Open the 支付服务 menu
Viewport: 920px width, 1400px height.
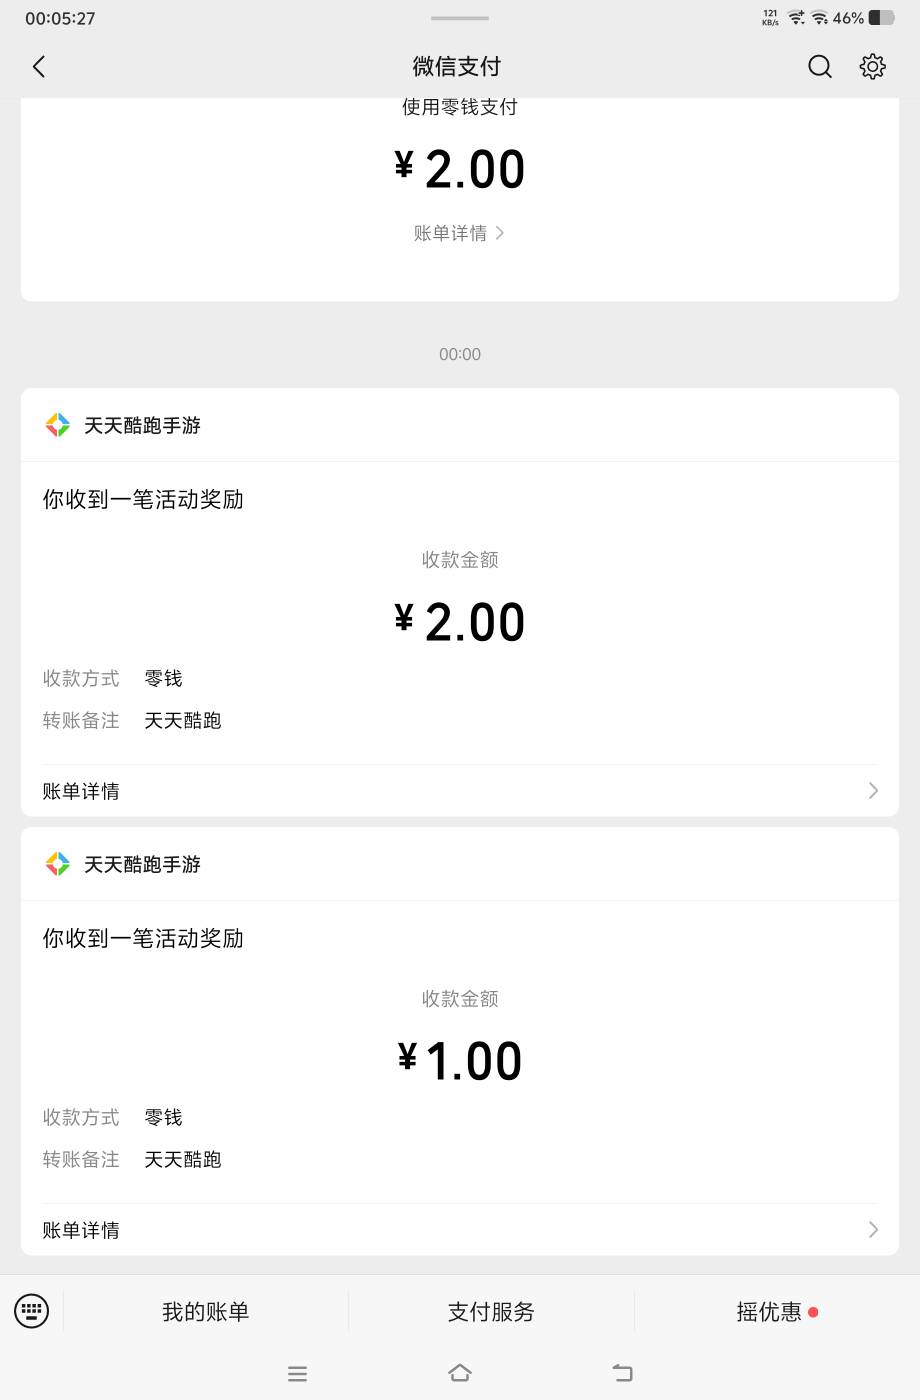491,1312
